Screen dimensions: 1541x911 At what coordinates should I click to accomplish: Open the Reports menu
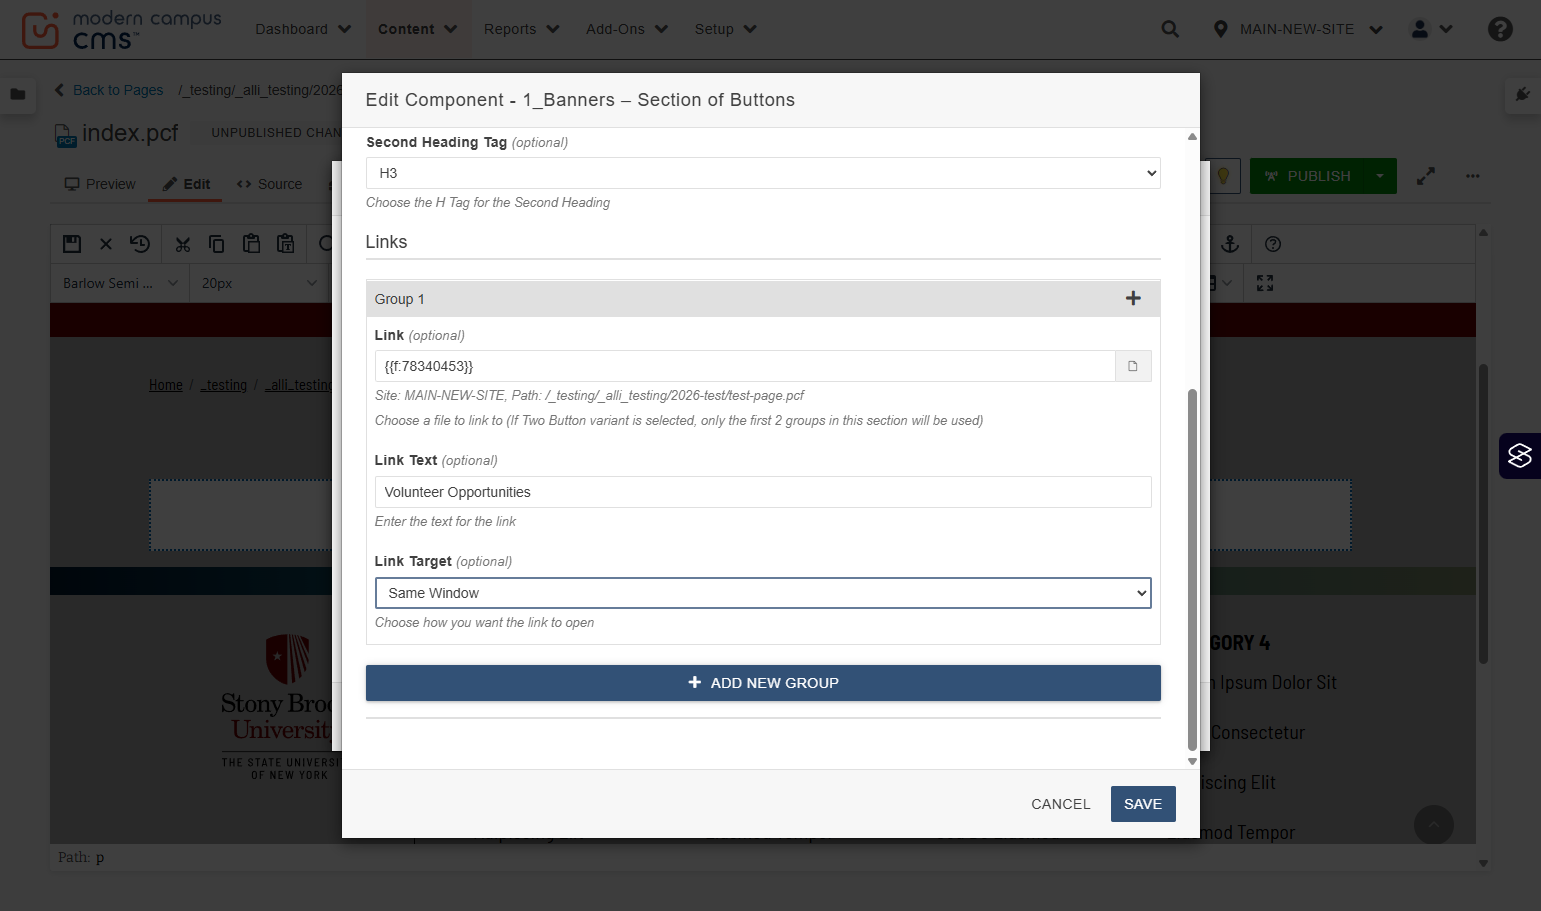[x=522, y=29]
